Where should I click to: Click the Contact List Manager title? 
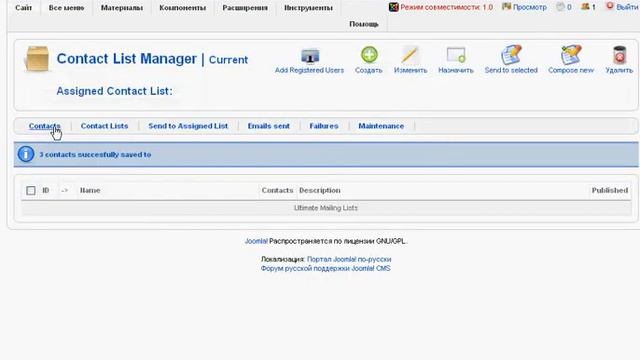(x=127, y=59)
